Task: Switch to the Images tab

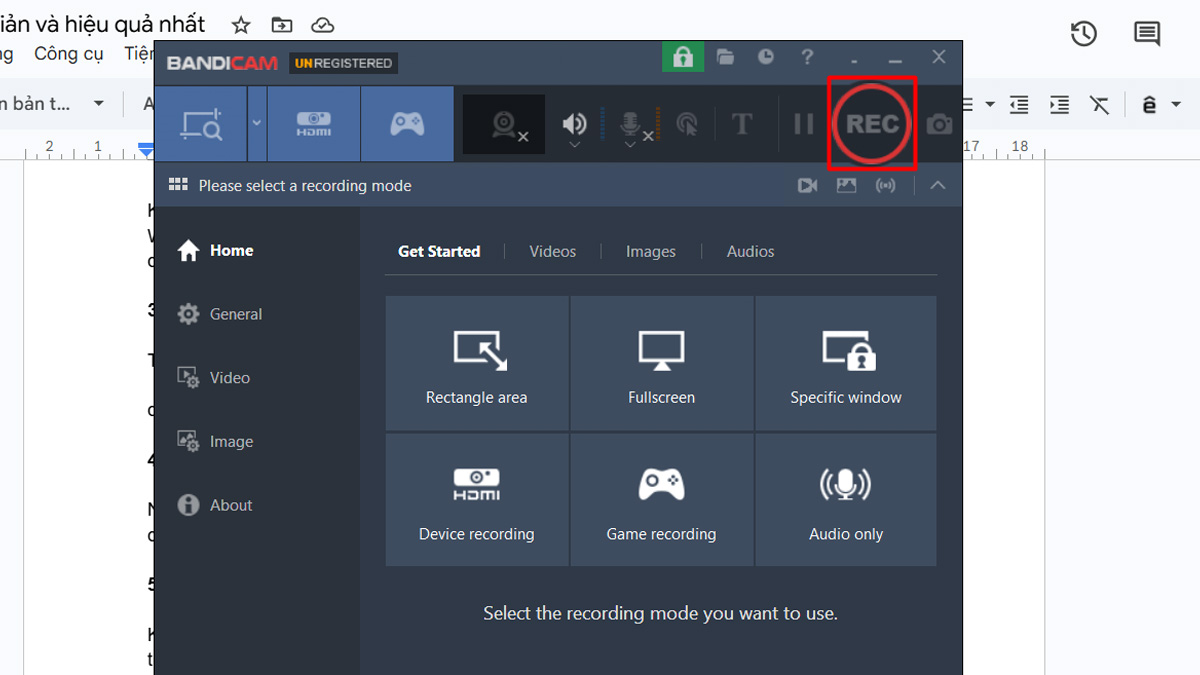Action: (x=651, y=252)
